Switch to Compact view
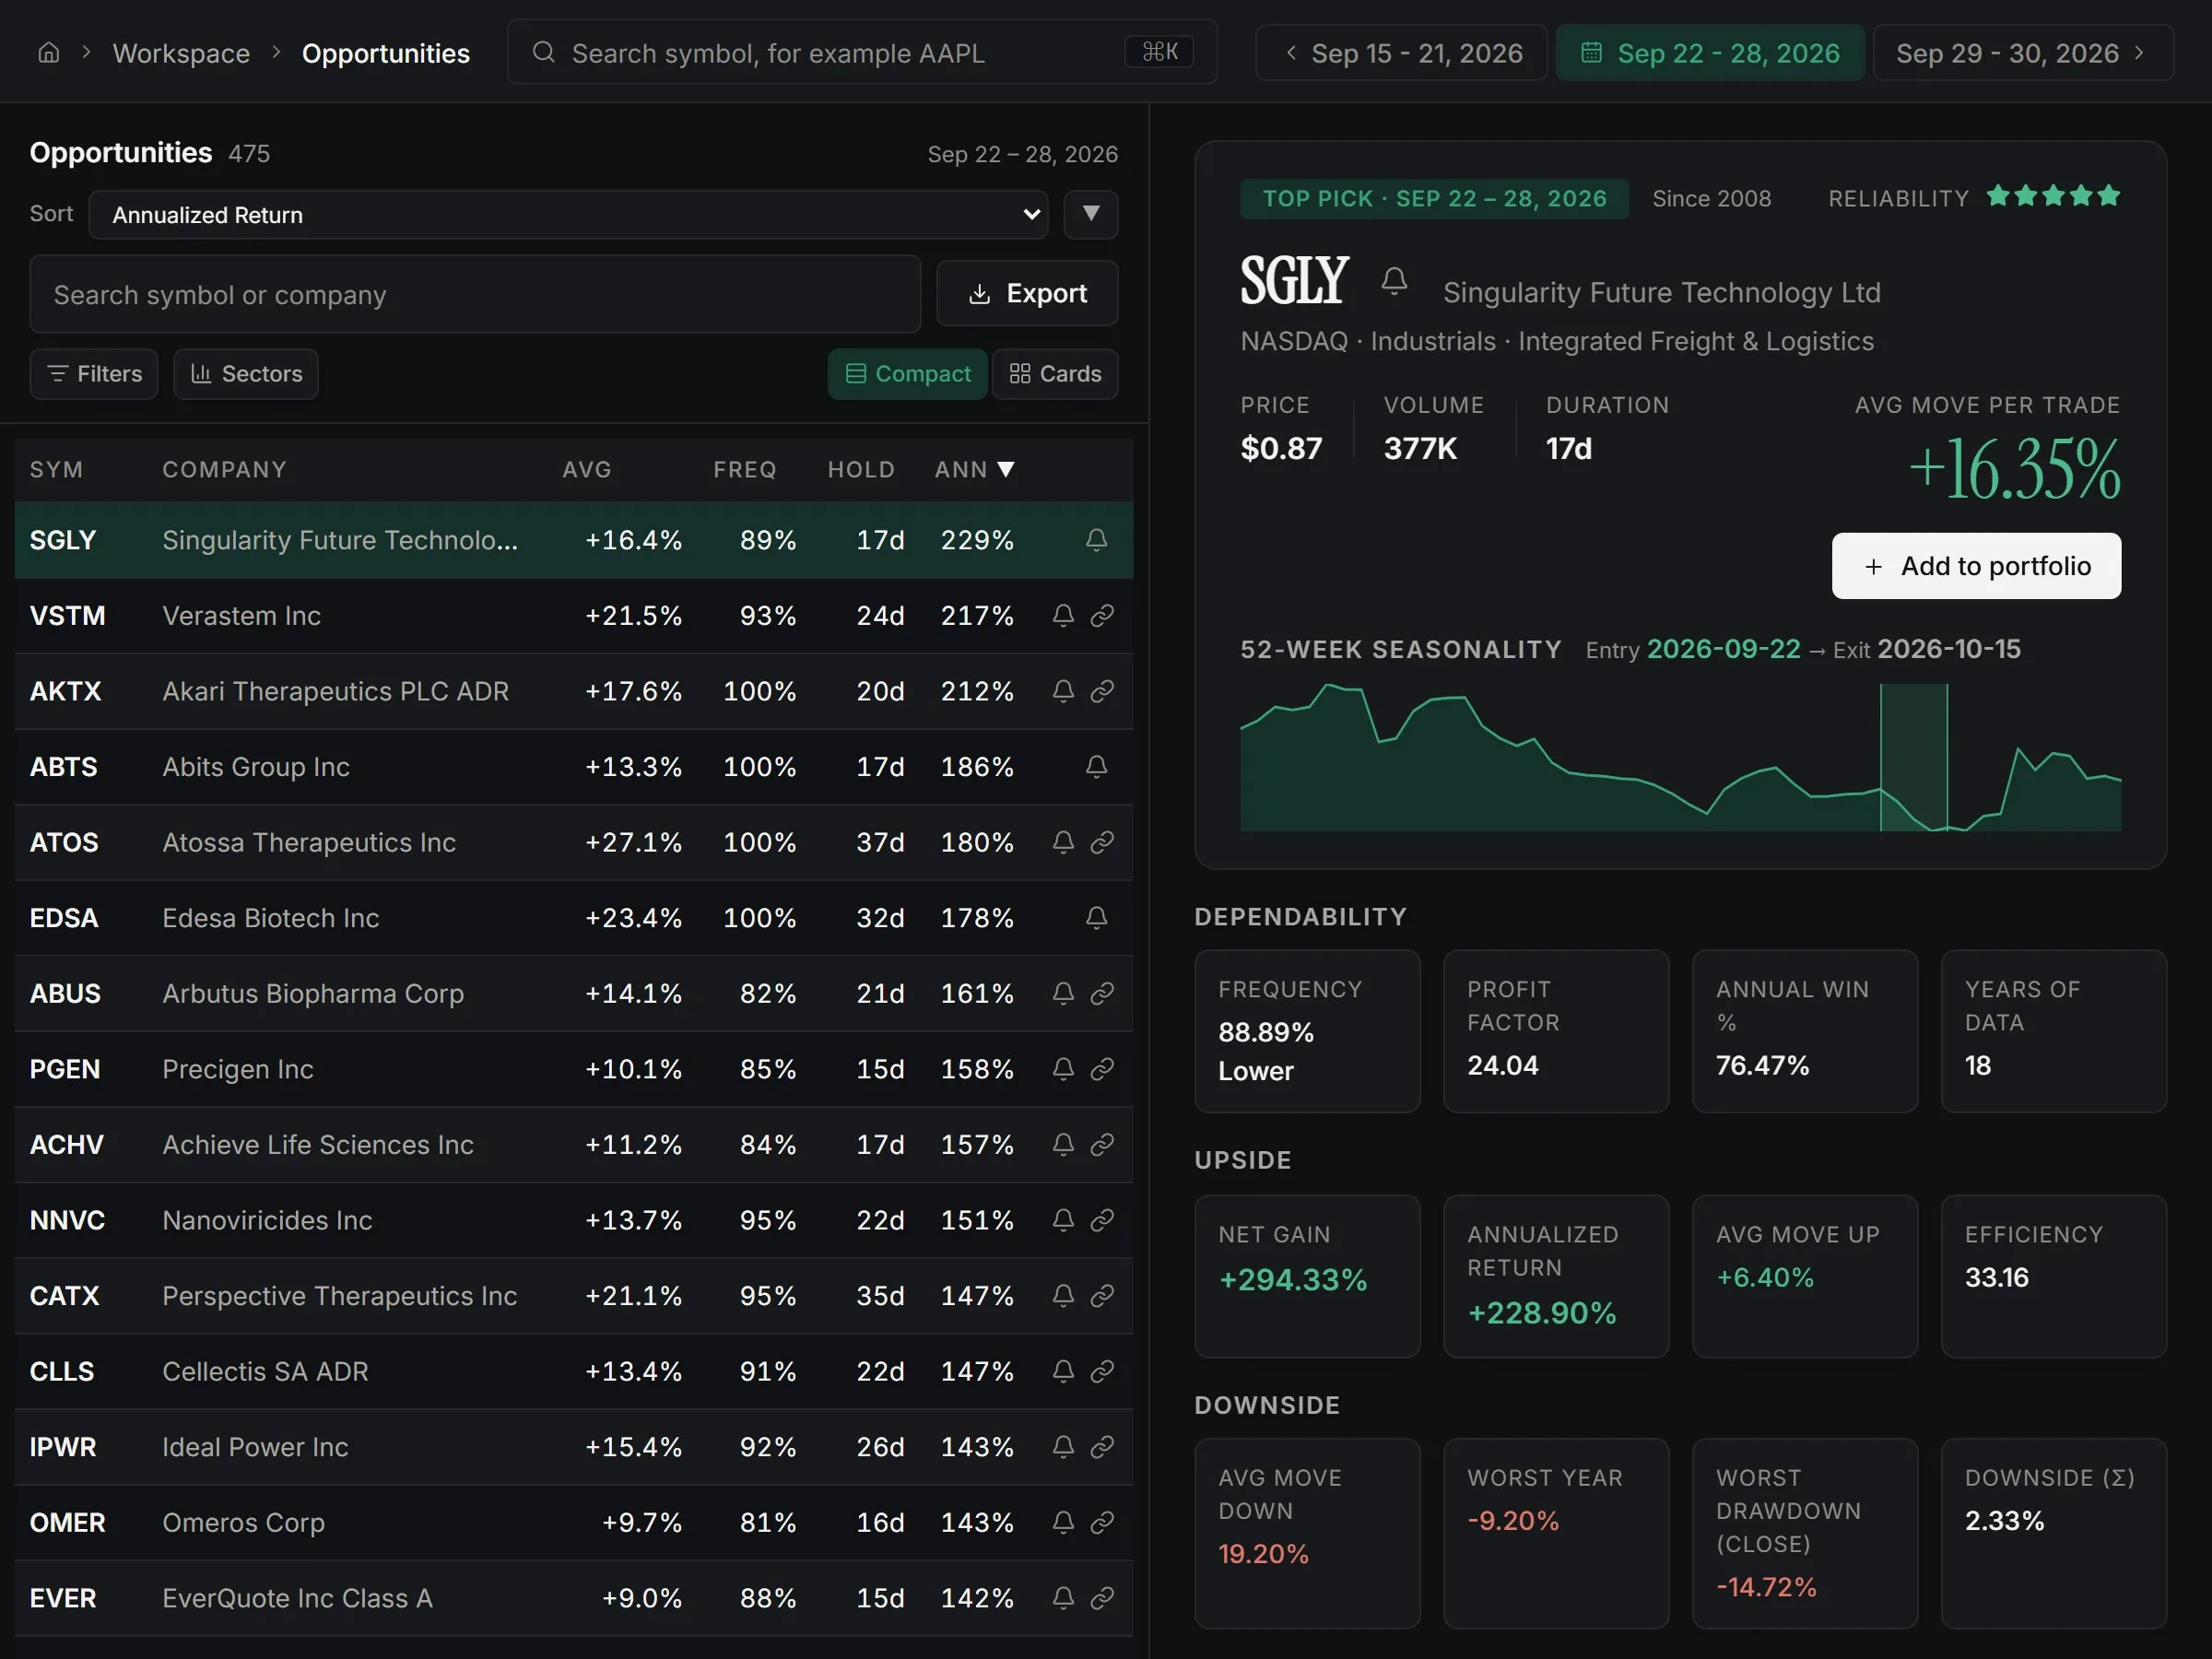This screenshot has width=2212, height=1659. (907, 374)
